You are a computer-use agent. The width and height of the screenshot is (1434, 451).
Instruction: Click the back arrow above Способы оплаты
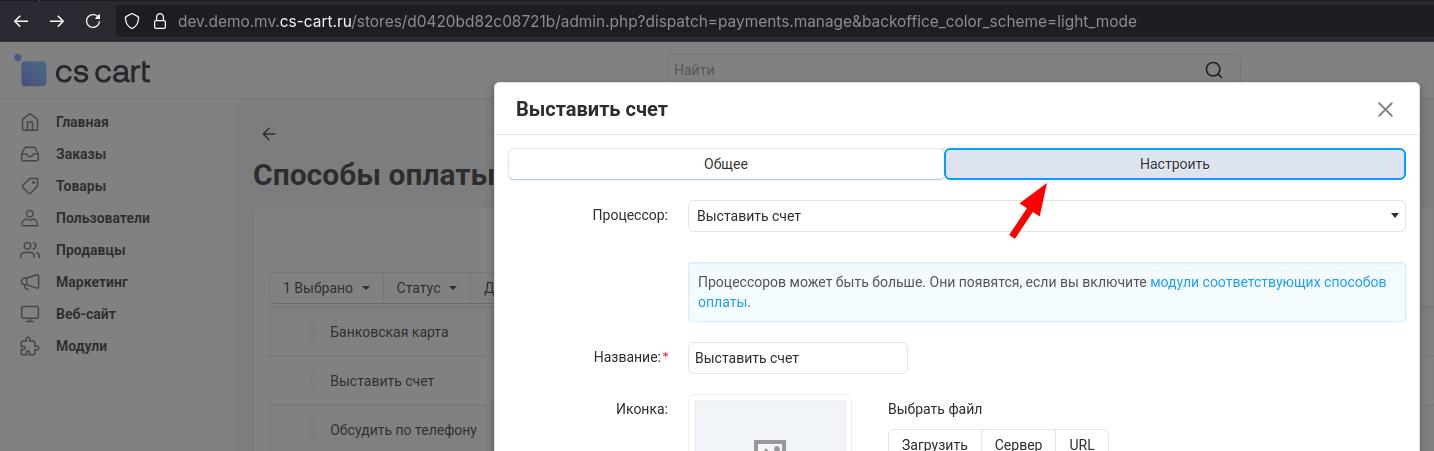[x=268, y=134]
